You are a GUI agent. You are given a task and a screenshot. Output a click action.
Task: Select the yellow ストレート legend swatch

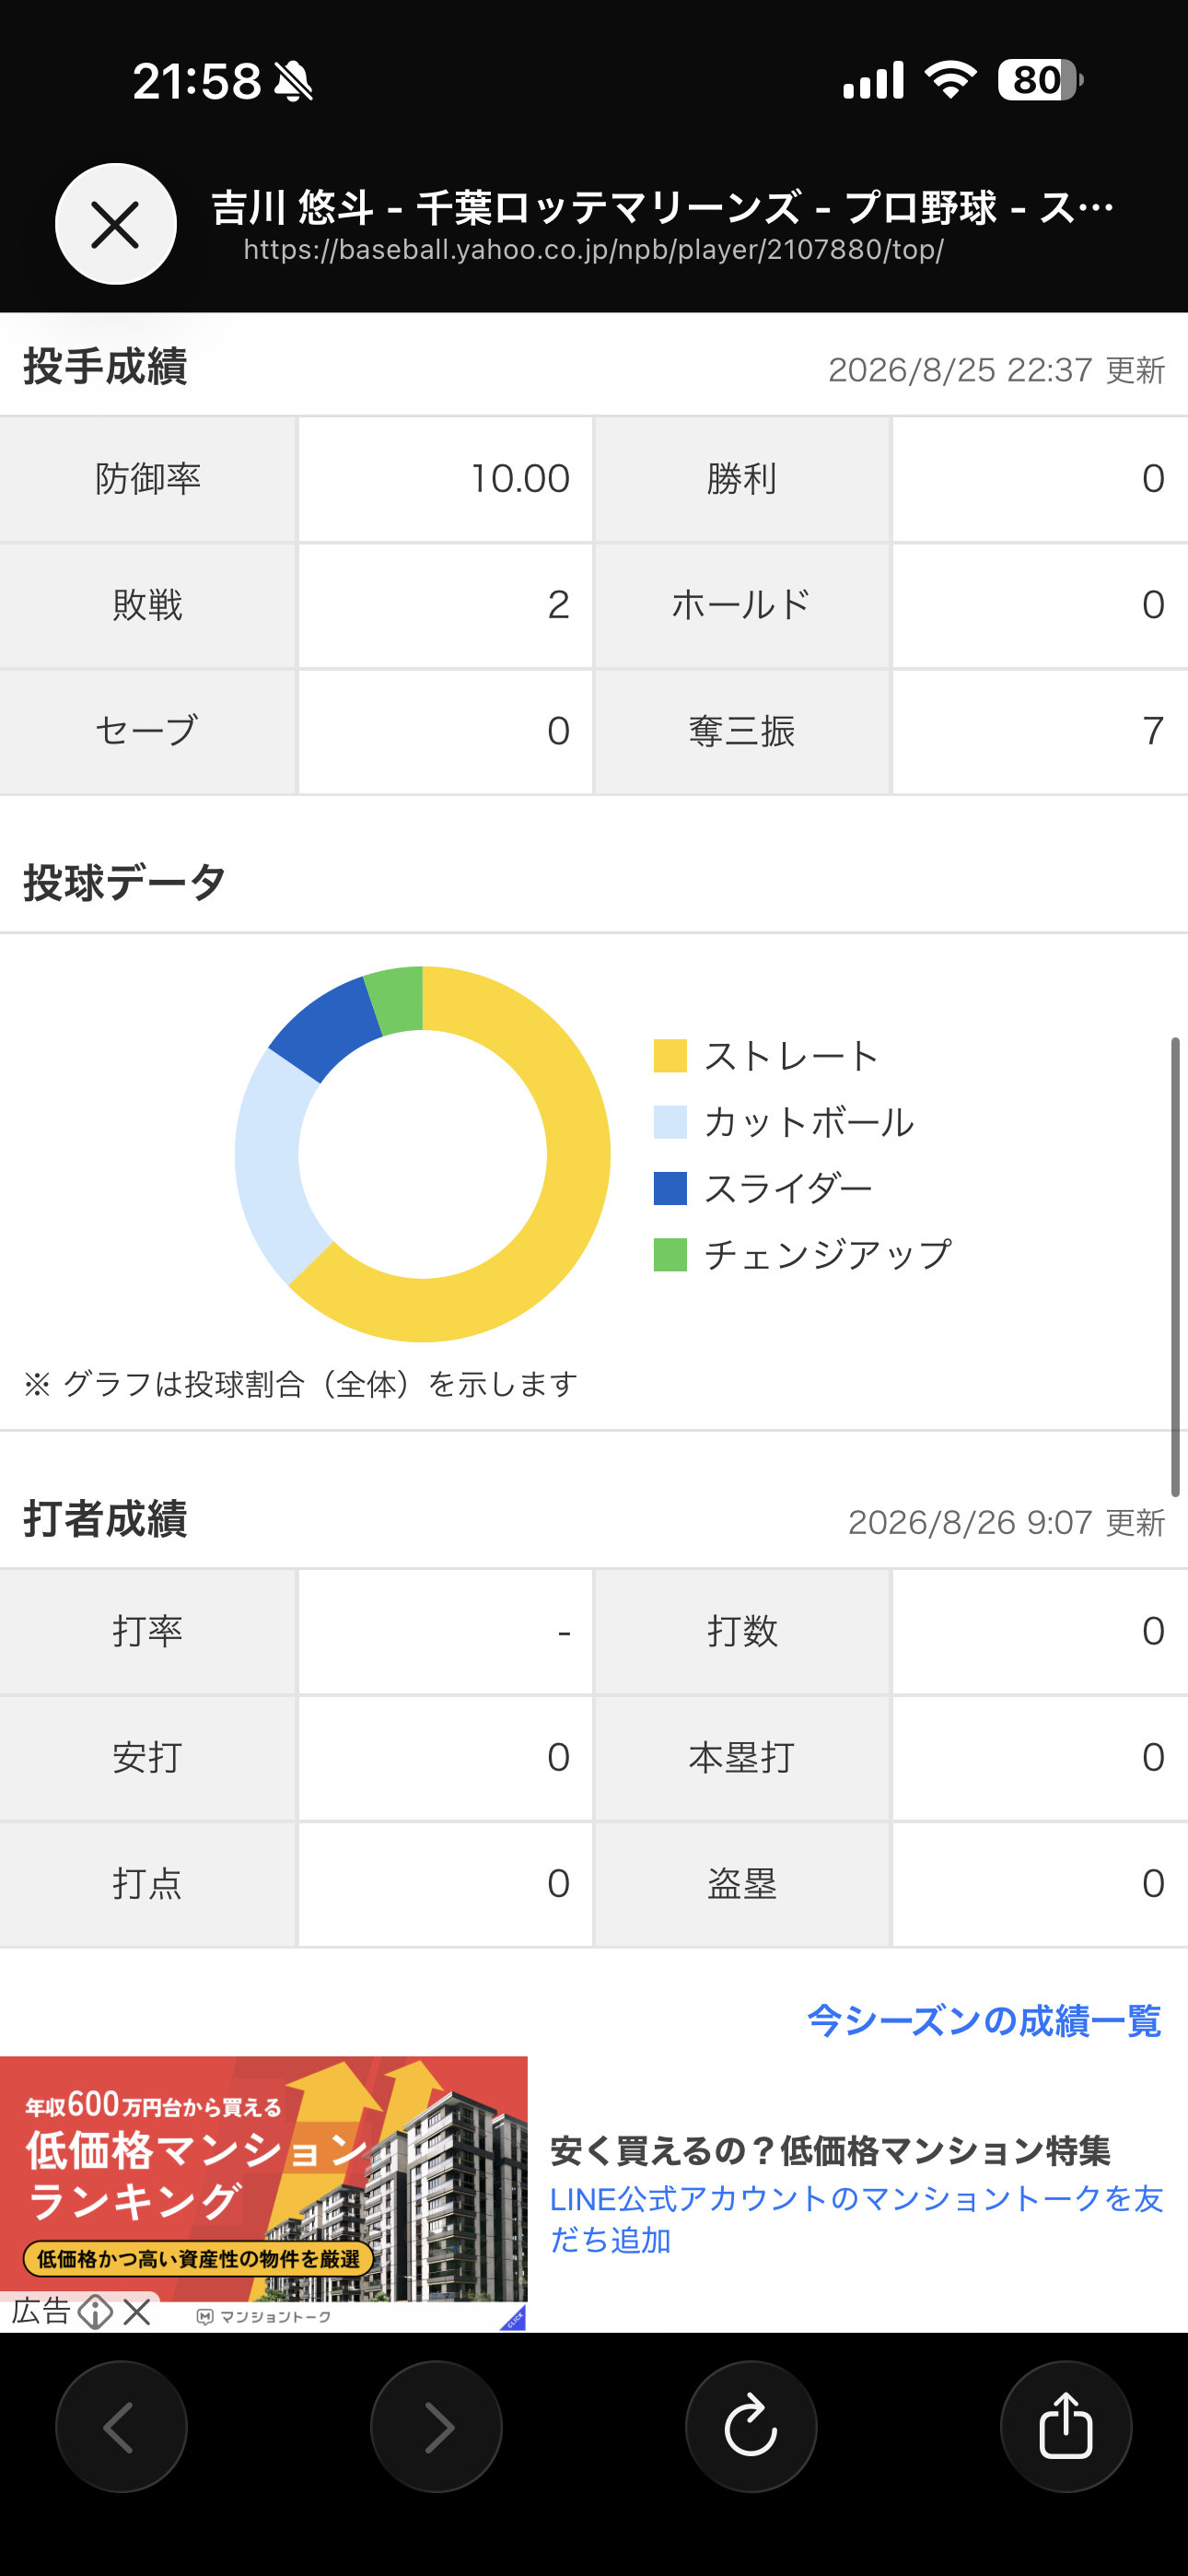[x=670, y=1056]
